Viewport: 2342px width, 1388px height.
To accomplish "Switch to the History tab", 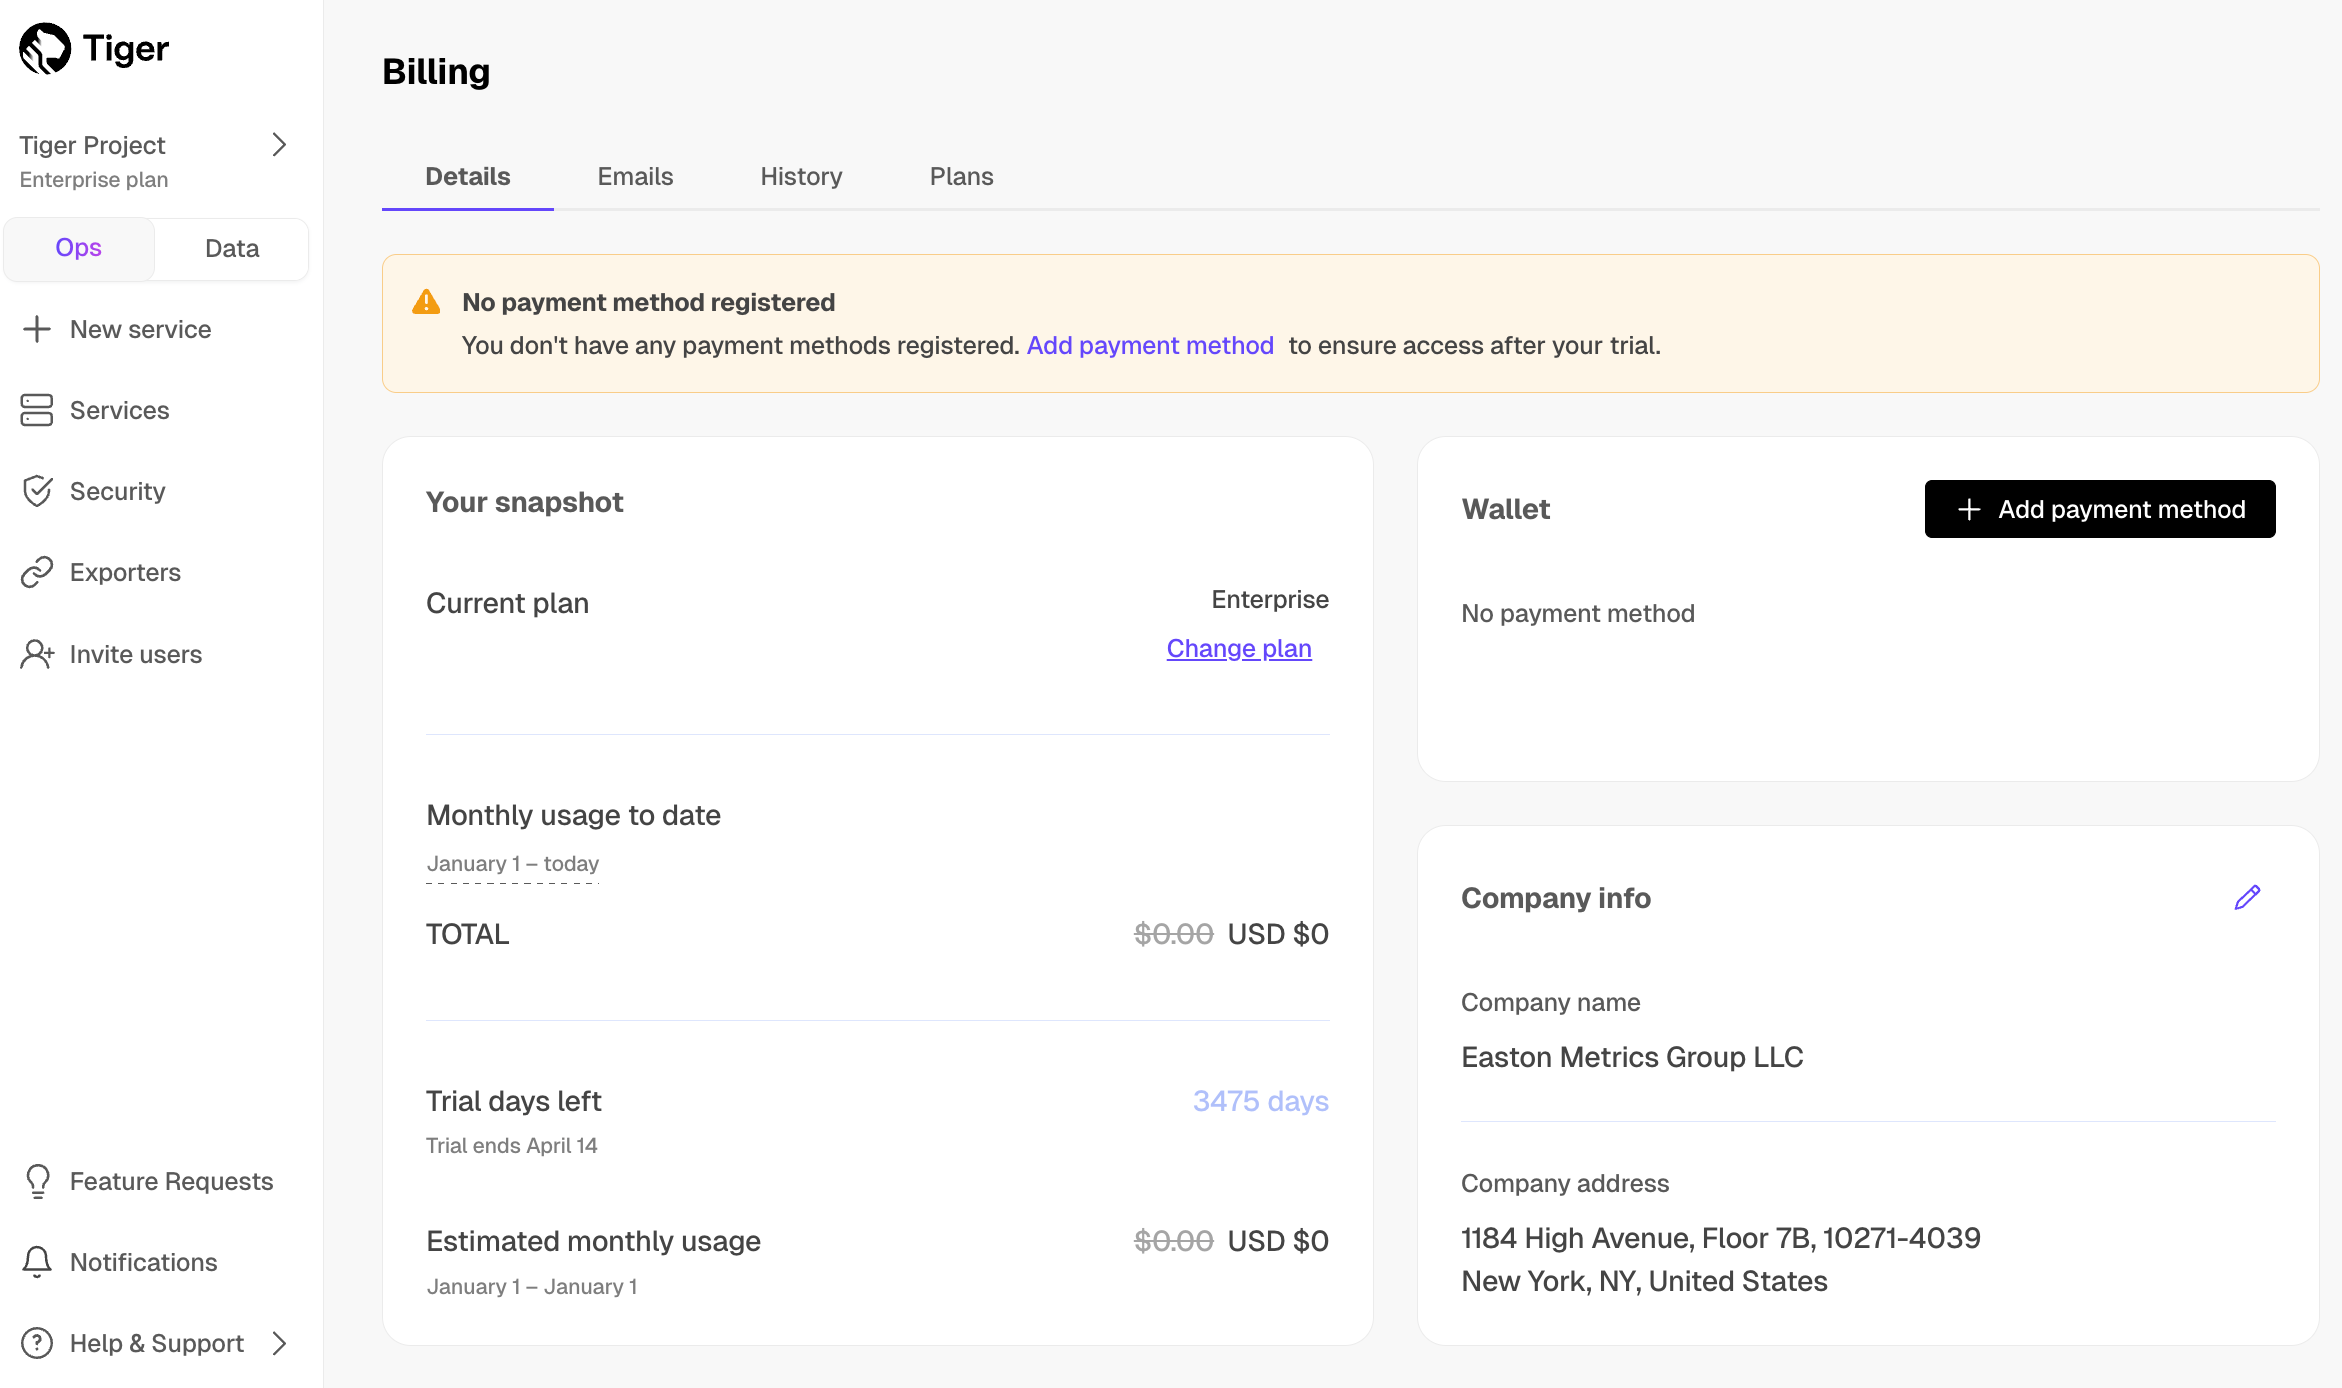I will click(x=801, y=177).
